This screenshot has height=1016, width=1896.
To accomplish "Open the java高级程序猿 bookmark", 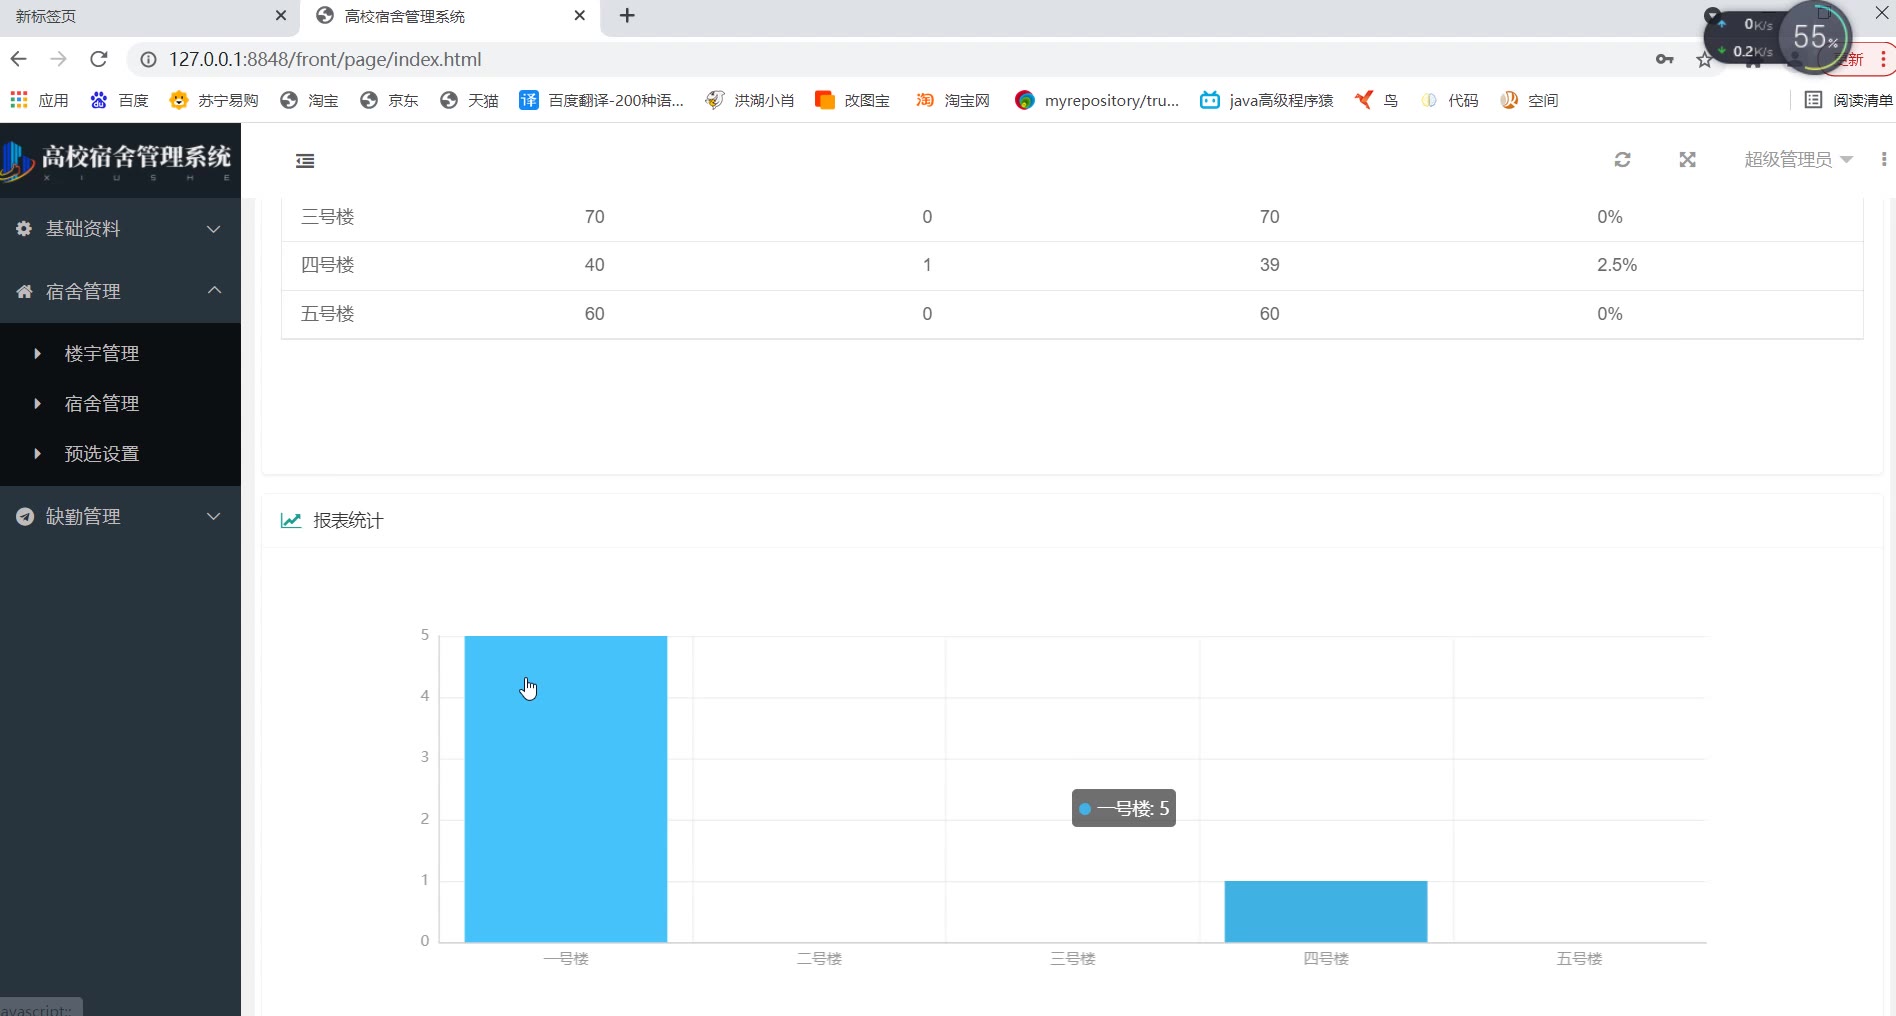I will pos(1266,100).
